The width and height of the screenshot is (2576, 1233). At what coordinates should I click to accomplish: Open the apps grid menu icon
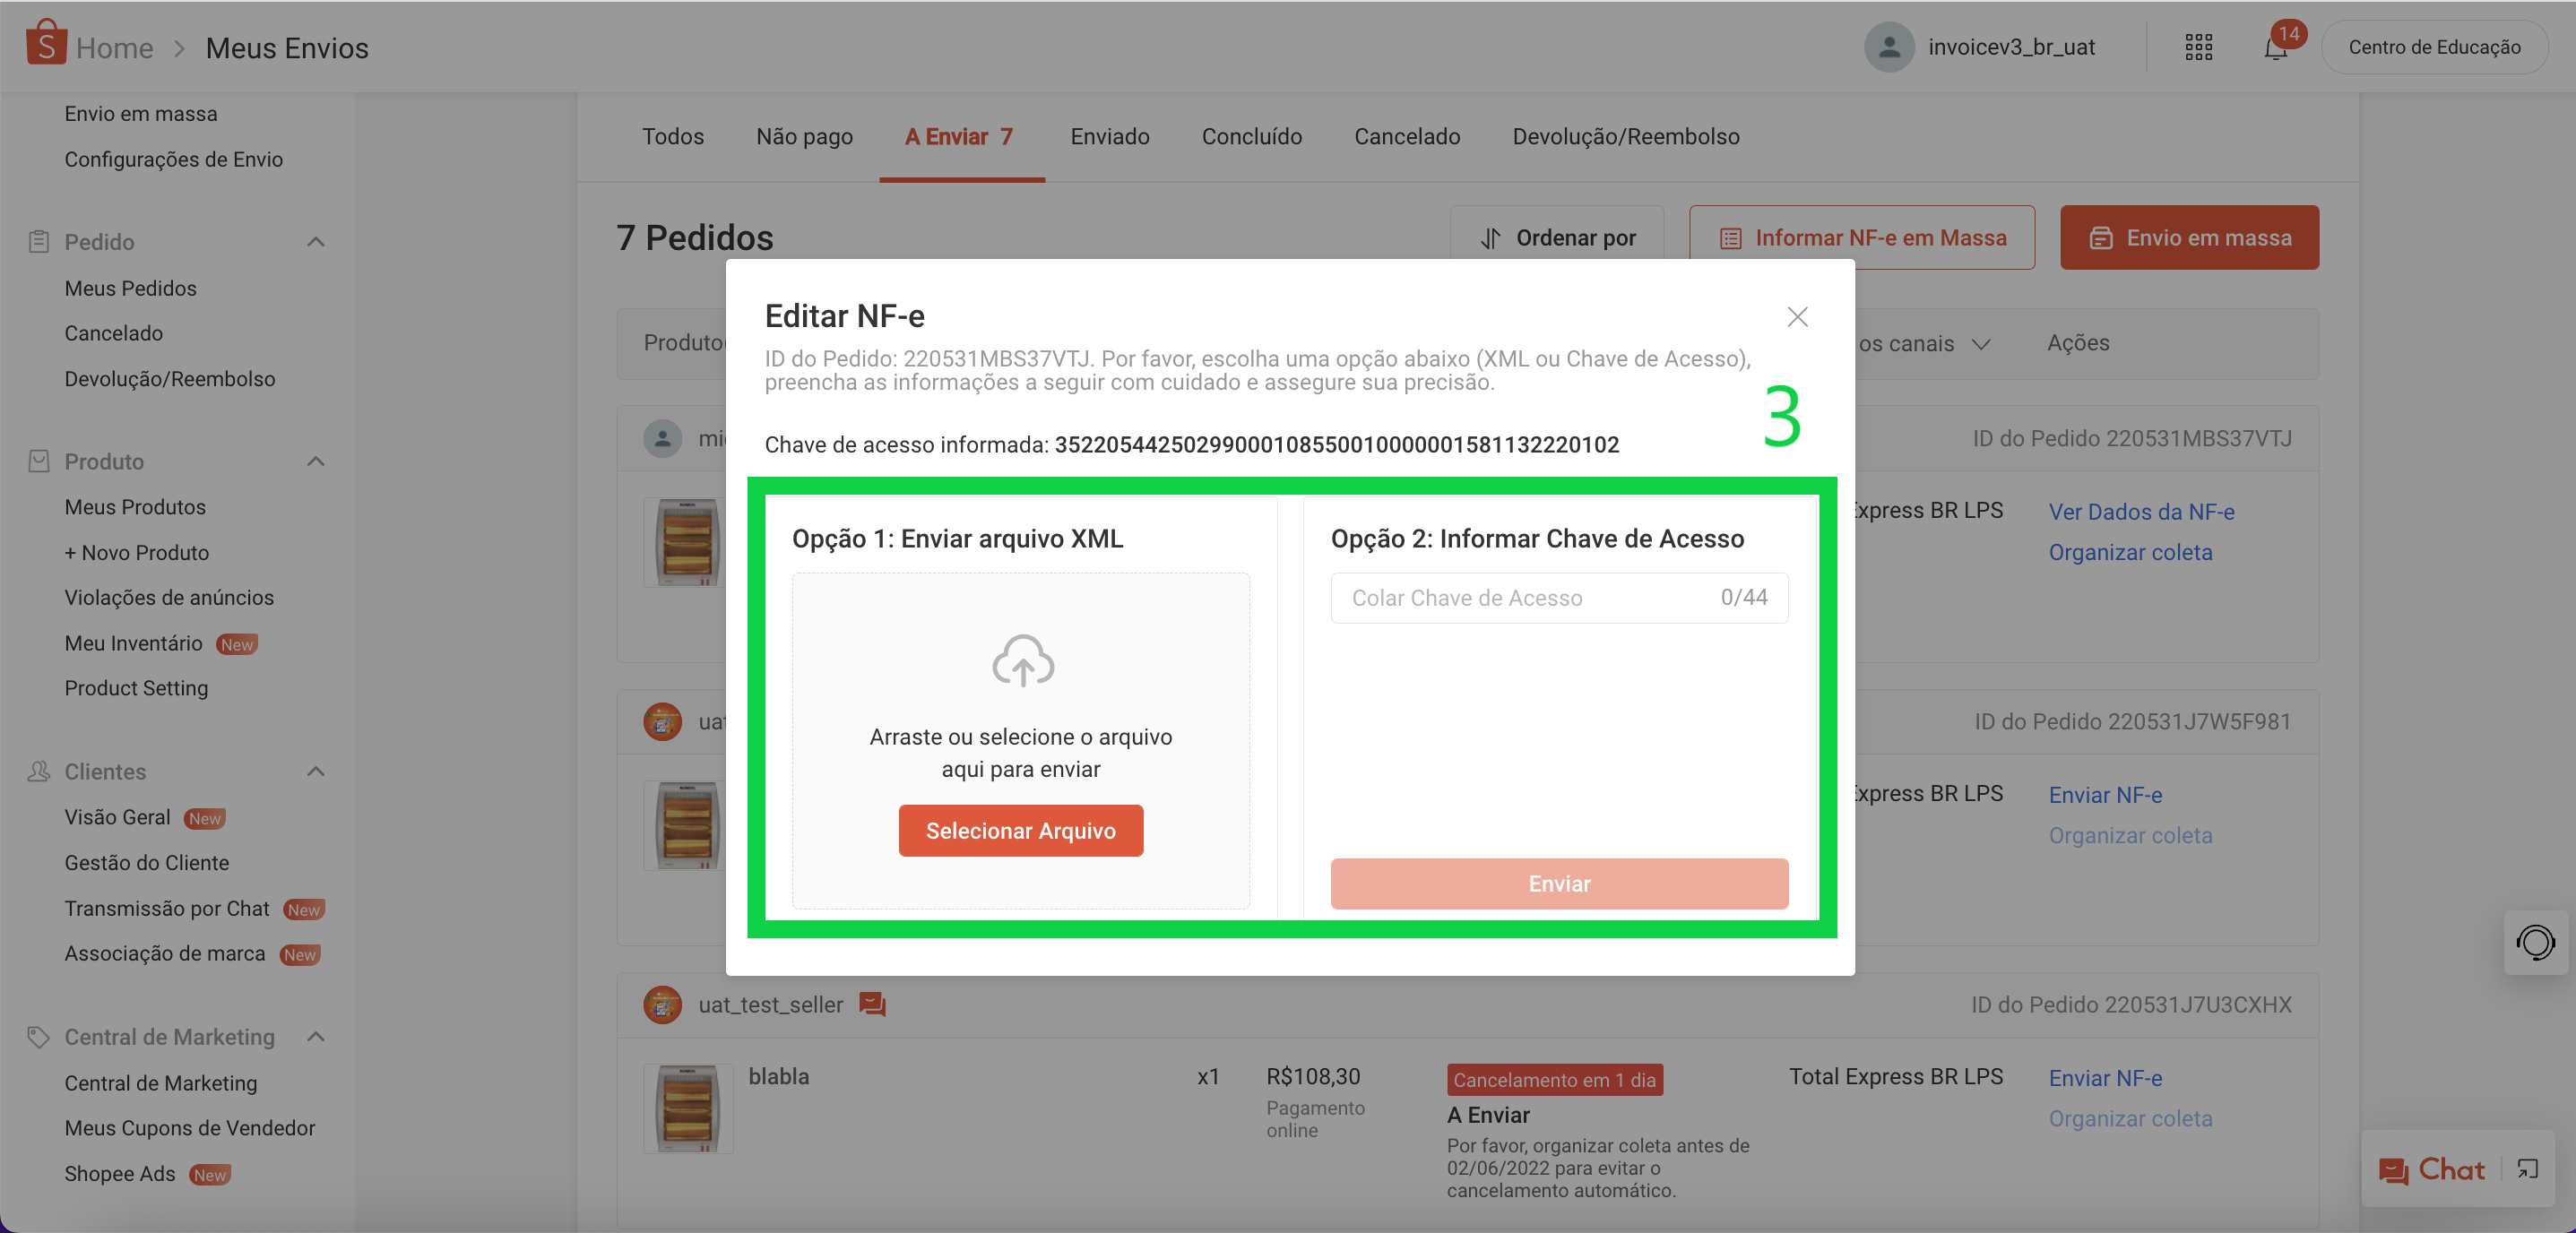click(x=2198, y=47)
